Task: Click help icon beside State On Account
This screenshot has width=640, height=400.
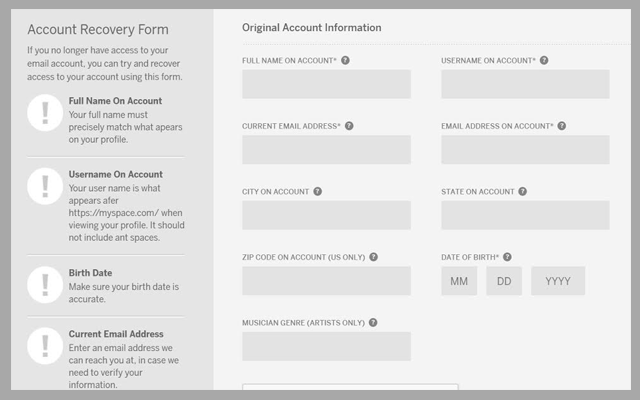Action: click(522, 191)
